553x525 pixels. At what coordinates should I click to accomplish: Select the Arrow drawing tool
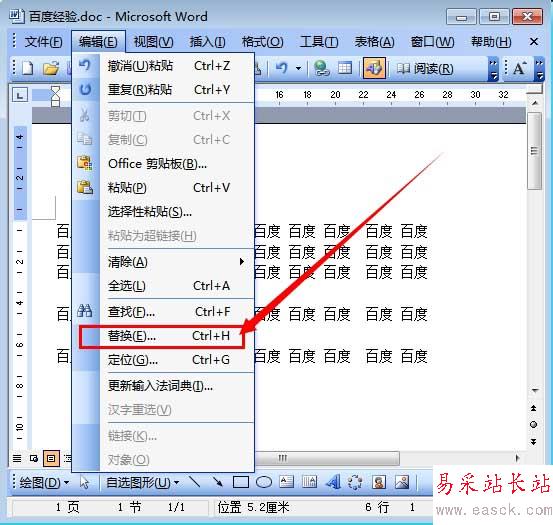click(x=217, y=482)
